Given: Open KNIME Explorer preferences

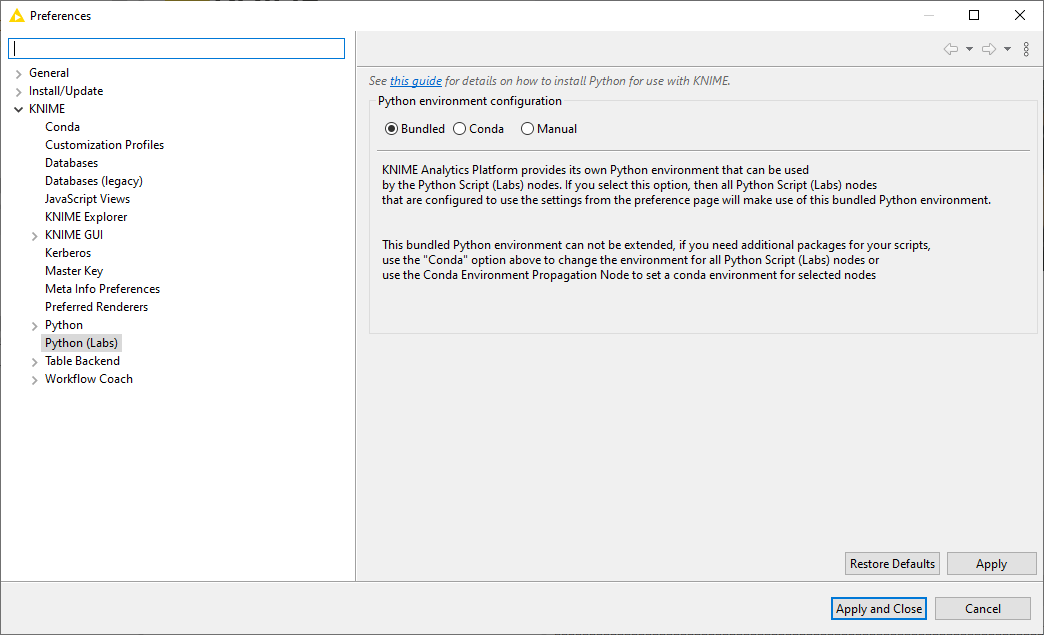Looking at the screenshot, I should (x=86, y=216).
